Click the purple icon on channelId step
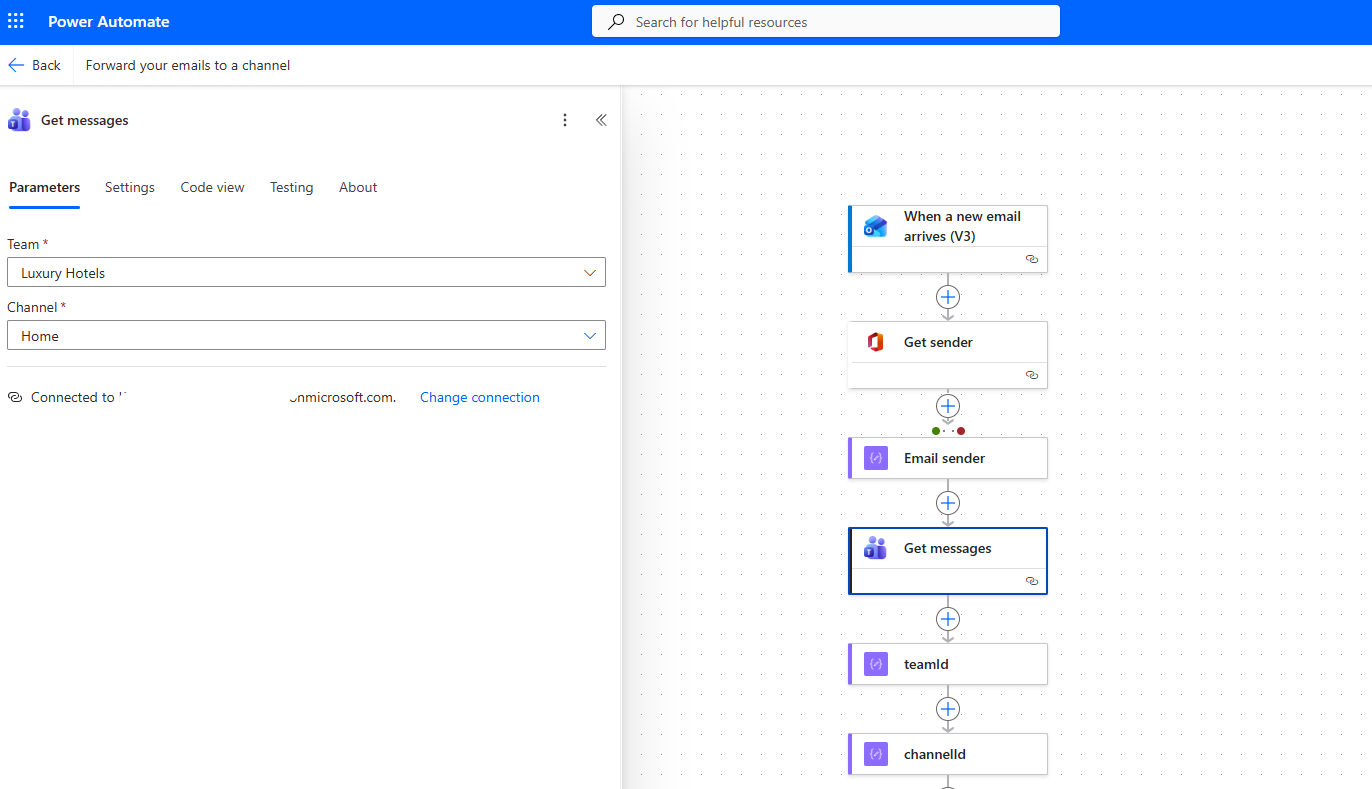Image resolution: width=1372 pixels, height=789 pixels. click(876, 754)
